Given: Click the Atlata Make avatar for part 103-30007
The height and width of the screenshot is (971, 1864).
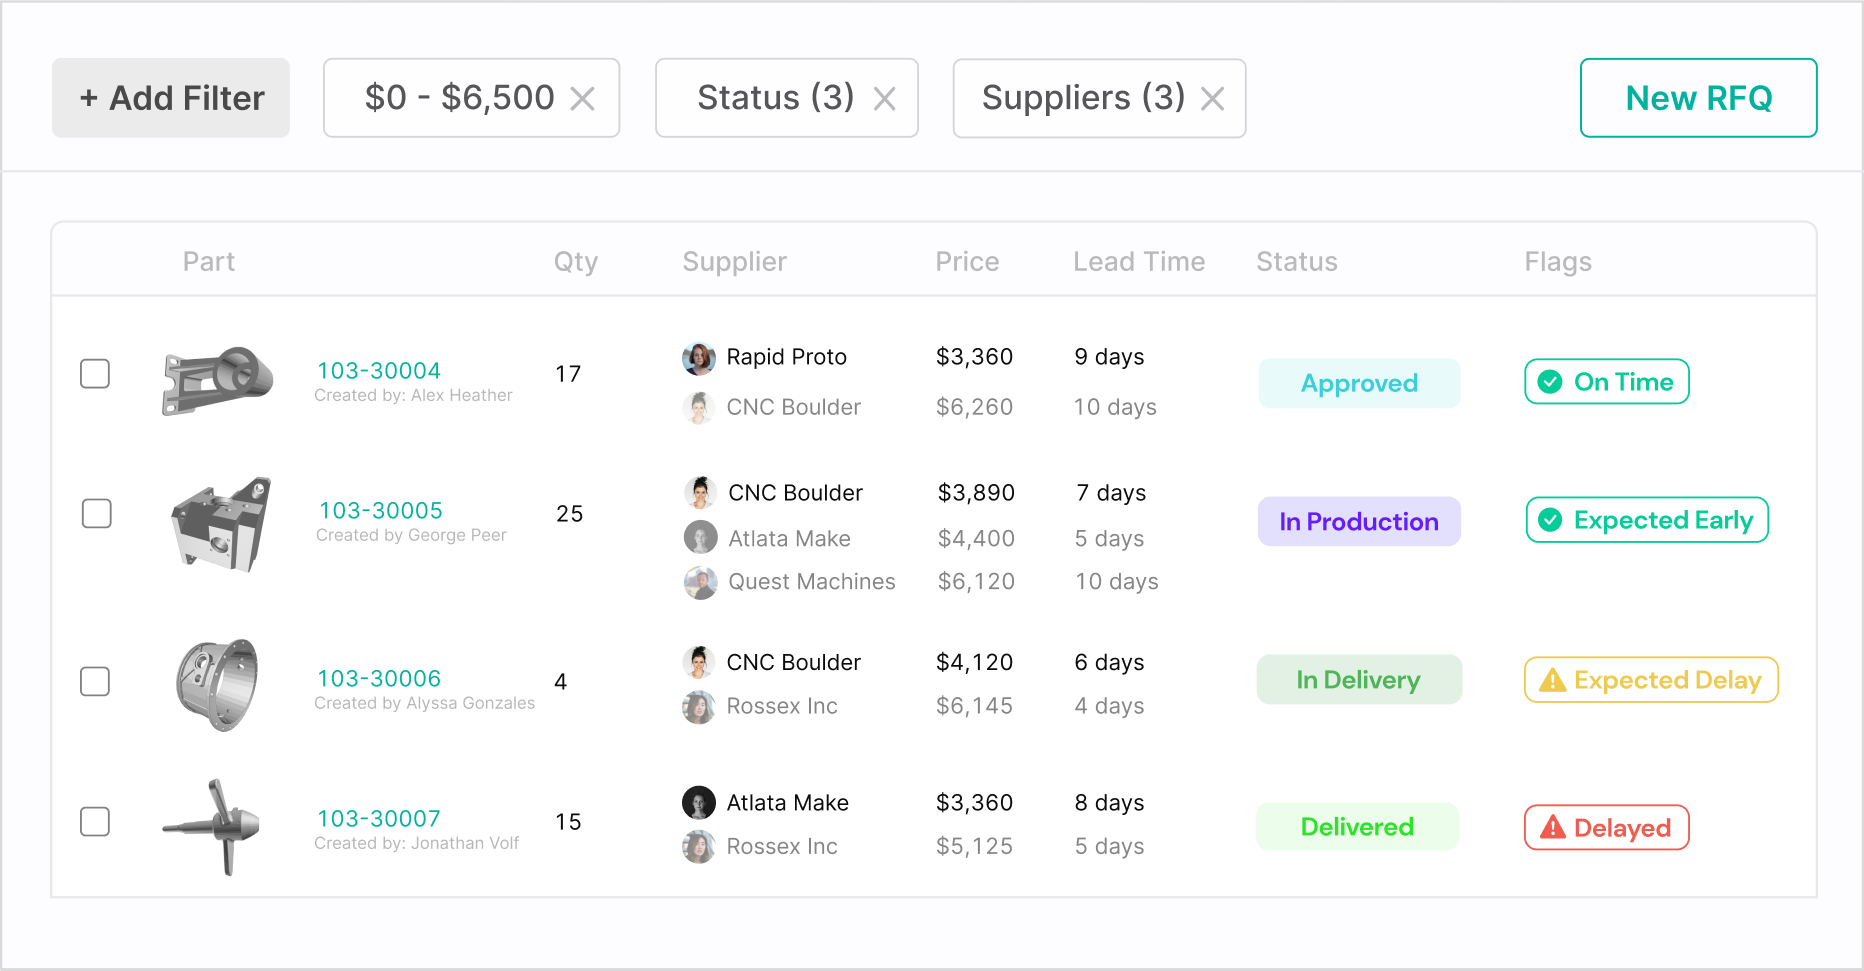Looking at the screenshot, I should 700,802.
